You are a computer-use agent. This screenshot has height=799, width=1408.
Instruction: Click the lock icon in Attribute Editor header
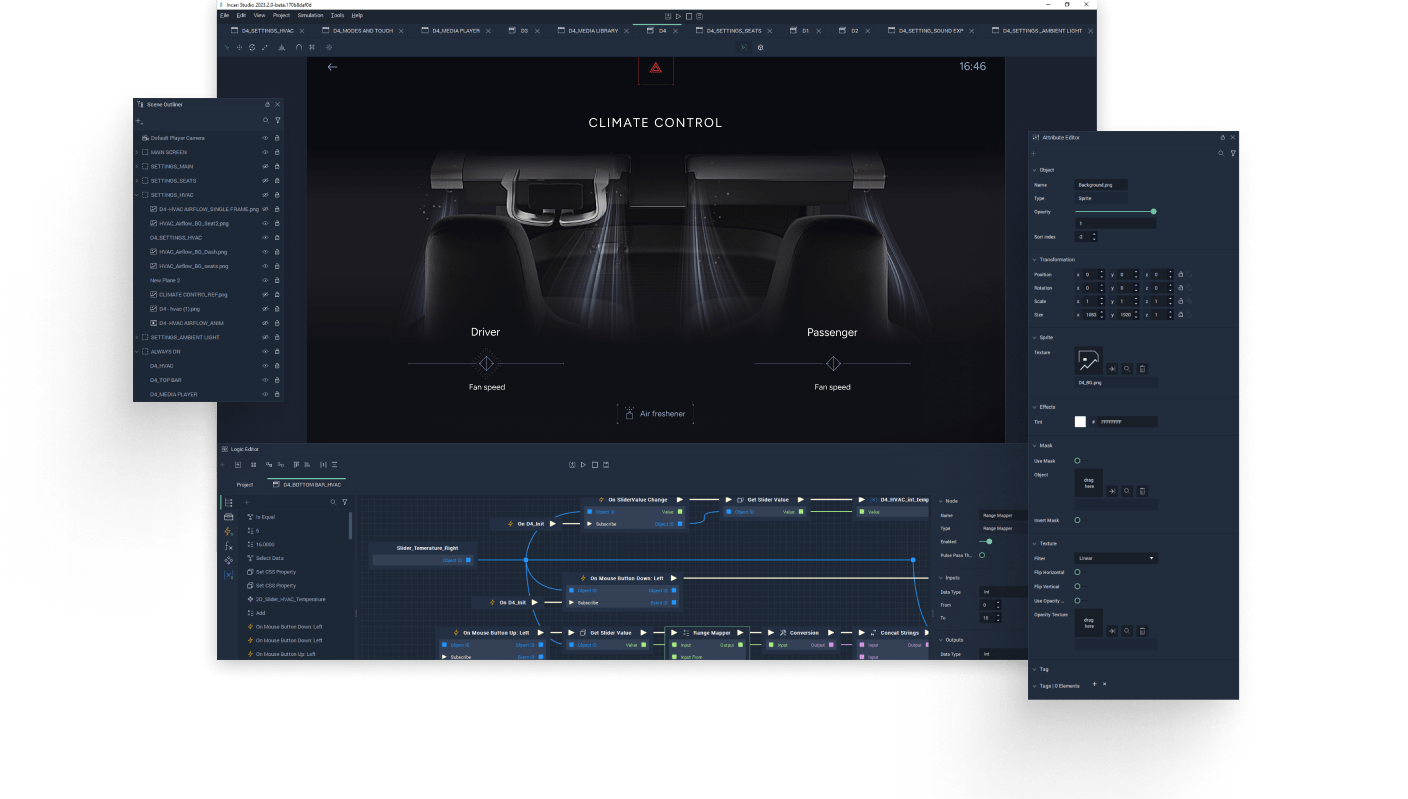1222,137
